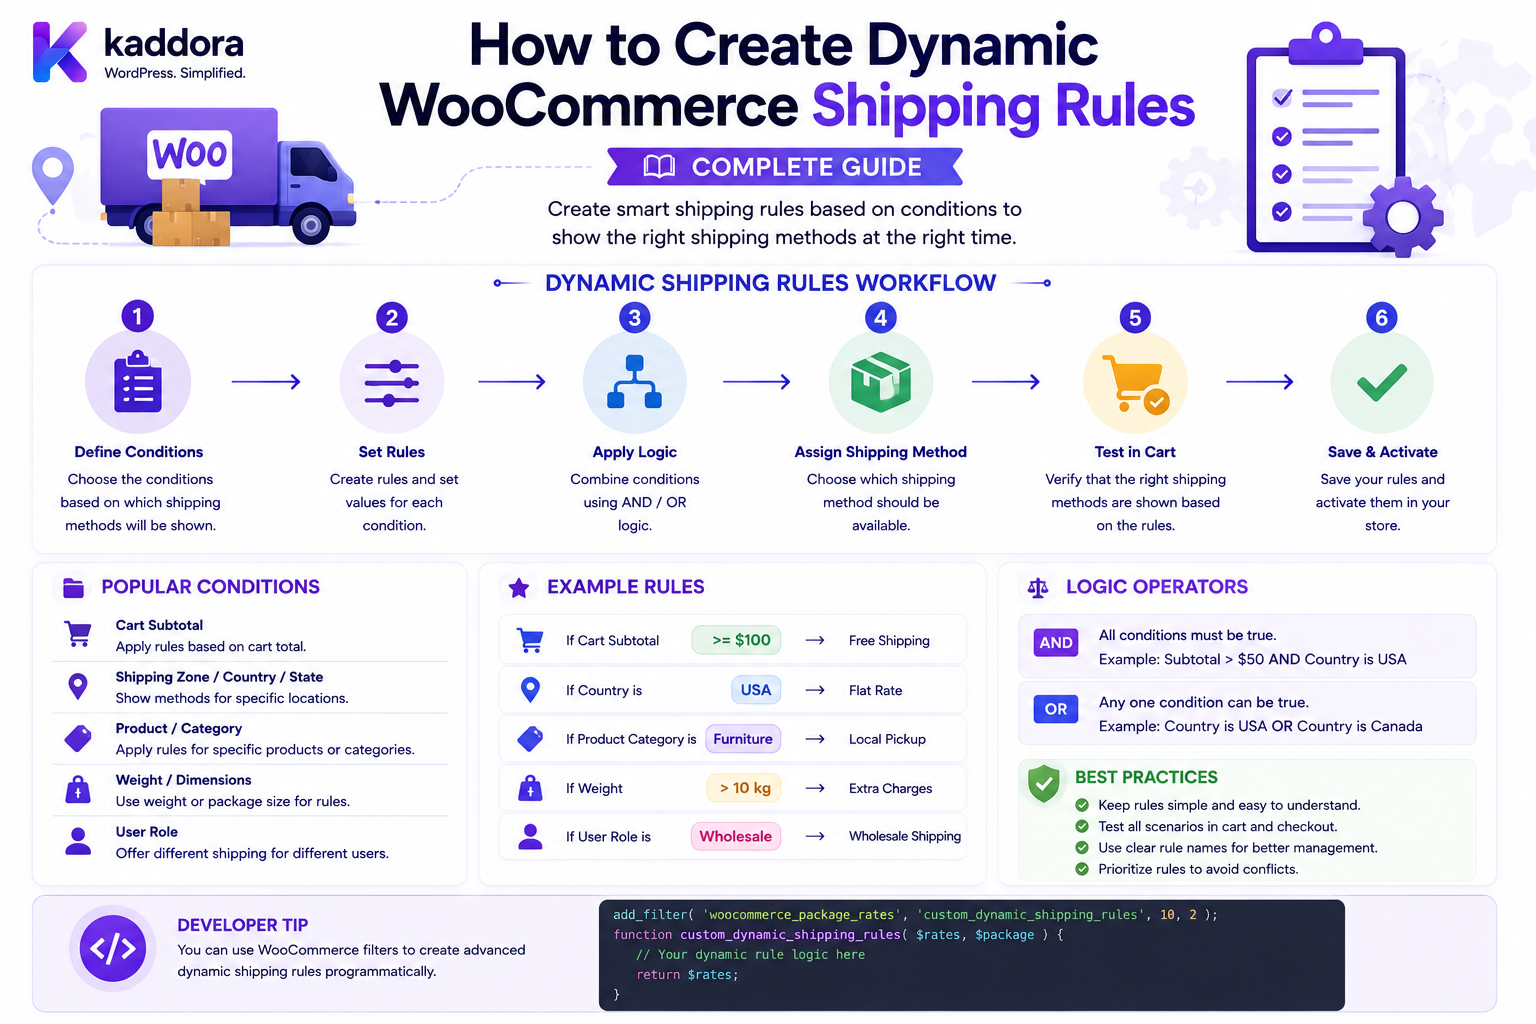
Task: Click the code snippet block
Action: coord(972,955)
